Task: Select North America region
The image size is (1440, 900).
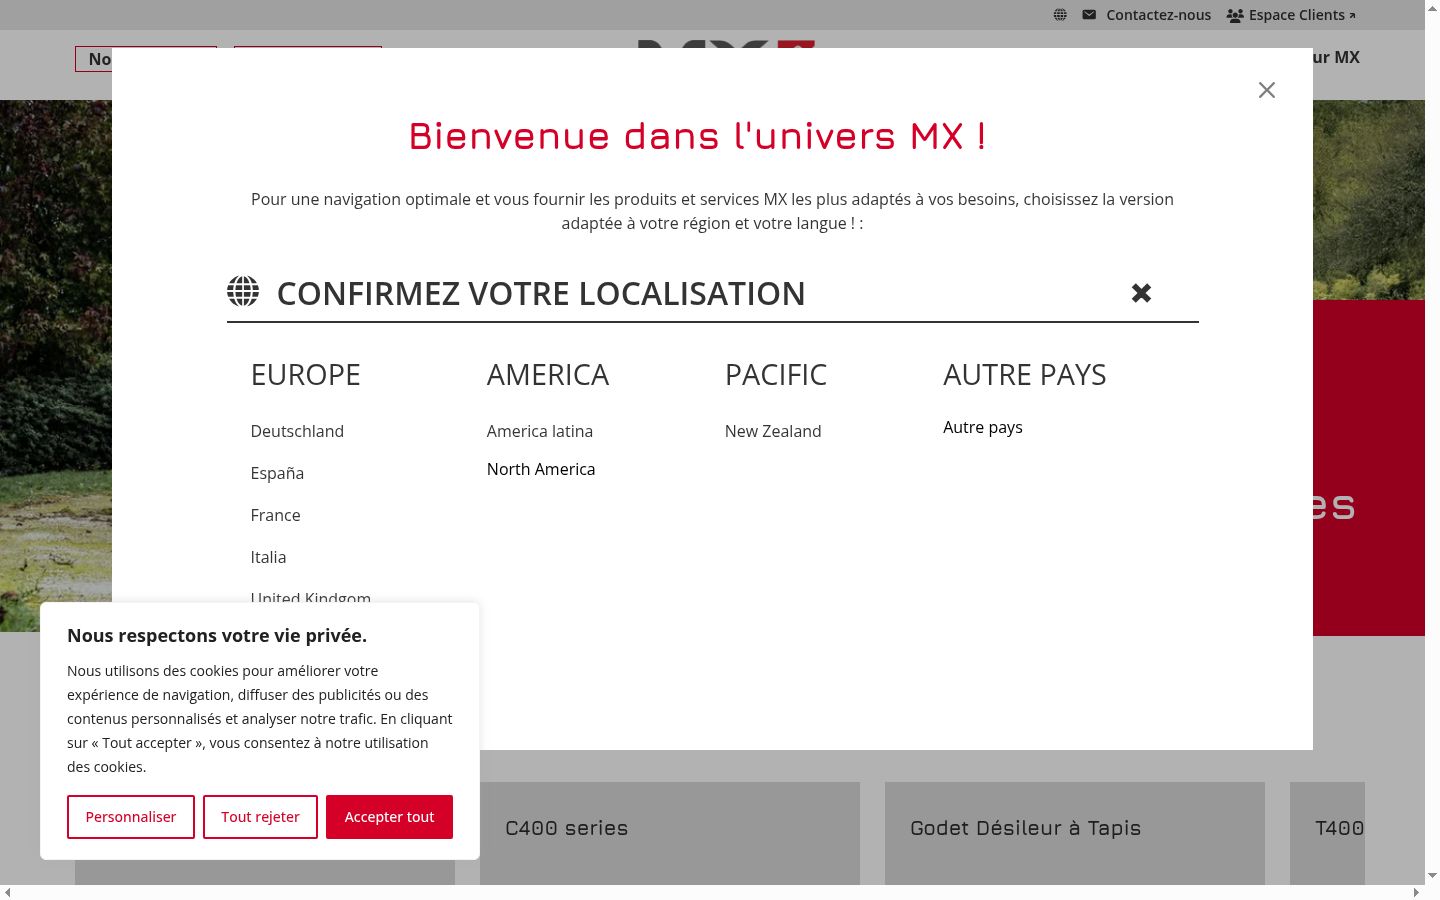Action: pyautogui.click(x=541, y=469)
